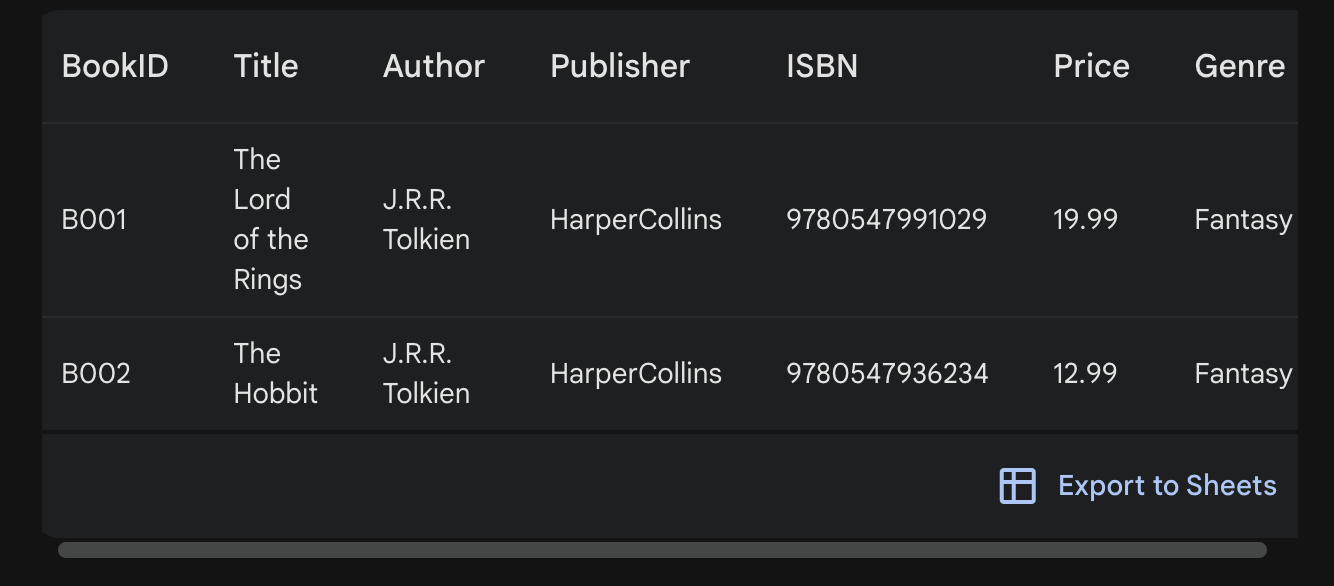Click the Author column header
The height and width of the screenshot is (586, 1334).
pyautogui.click(x=434, y=66)
